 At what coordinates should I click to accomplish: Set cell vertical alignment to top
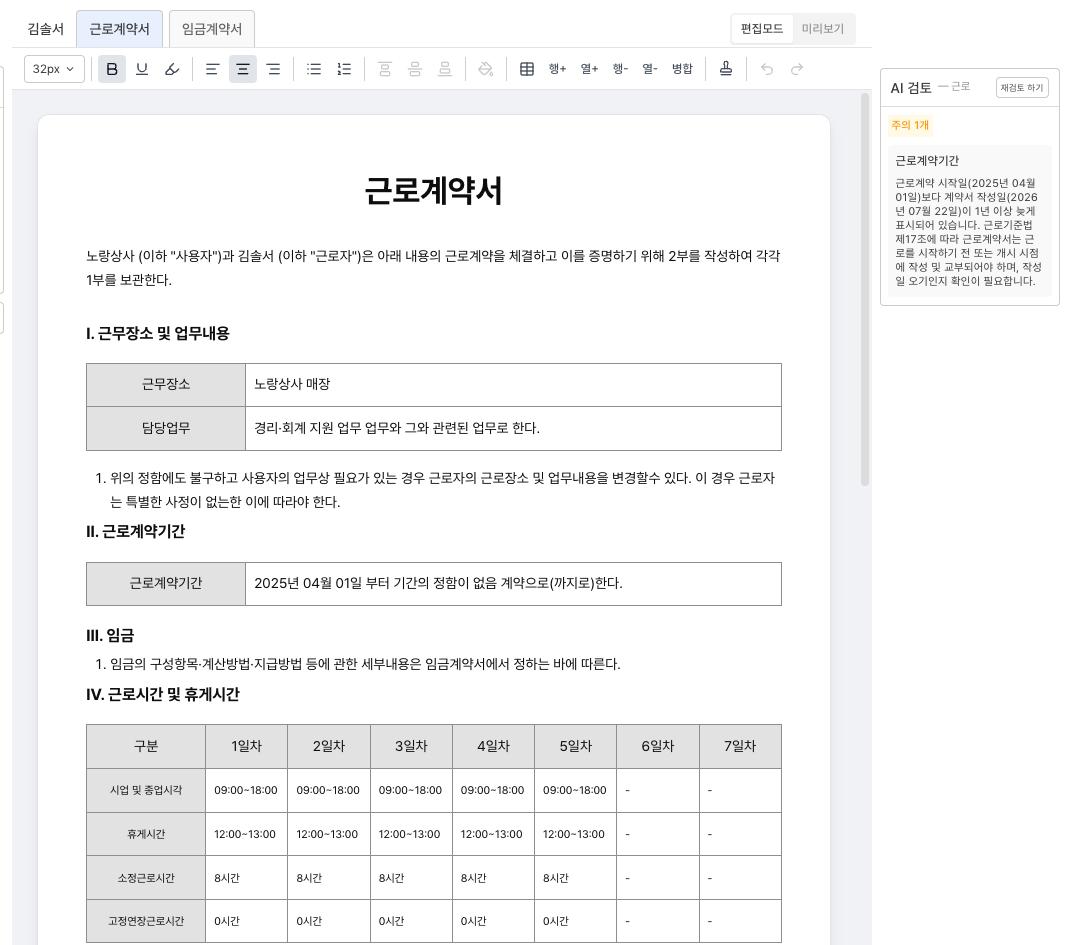pos(385,69)
